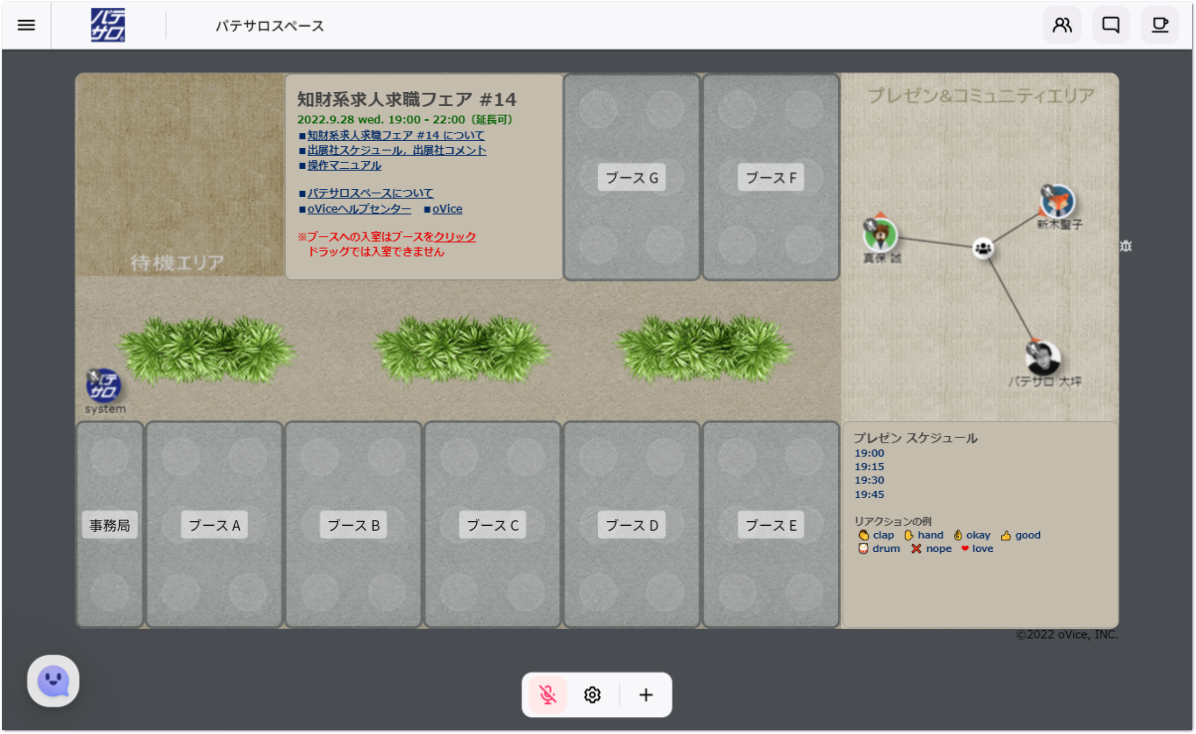Open the chat panel icon
The width and height of the screenshot is (1196, 734).
point(1111,25)
